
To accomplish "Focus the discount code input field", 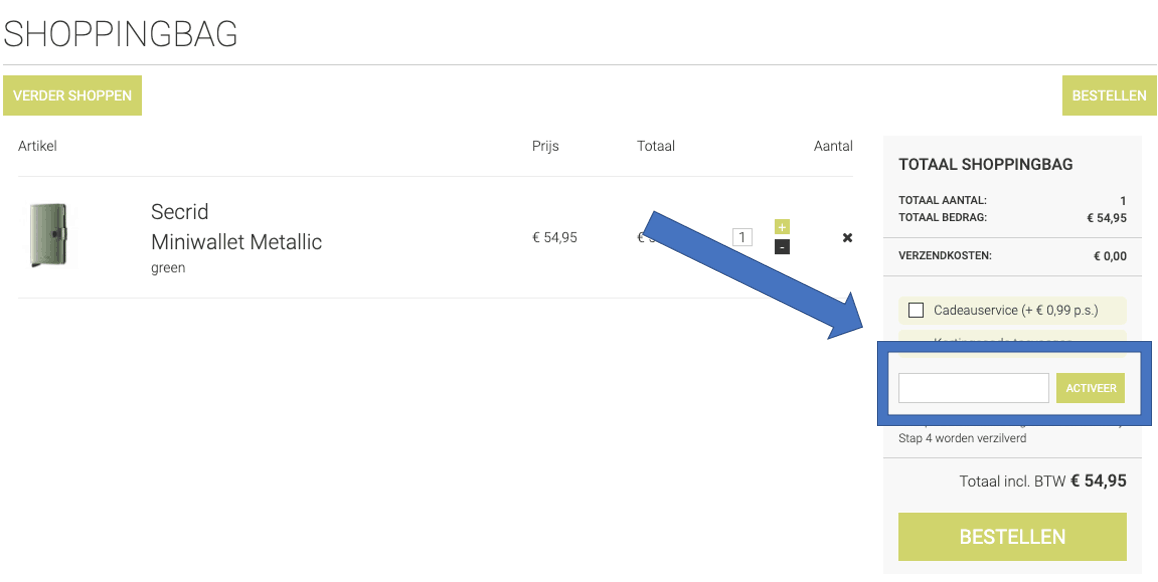I will tap(973, 388).
